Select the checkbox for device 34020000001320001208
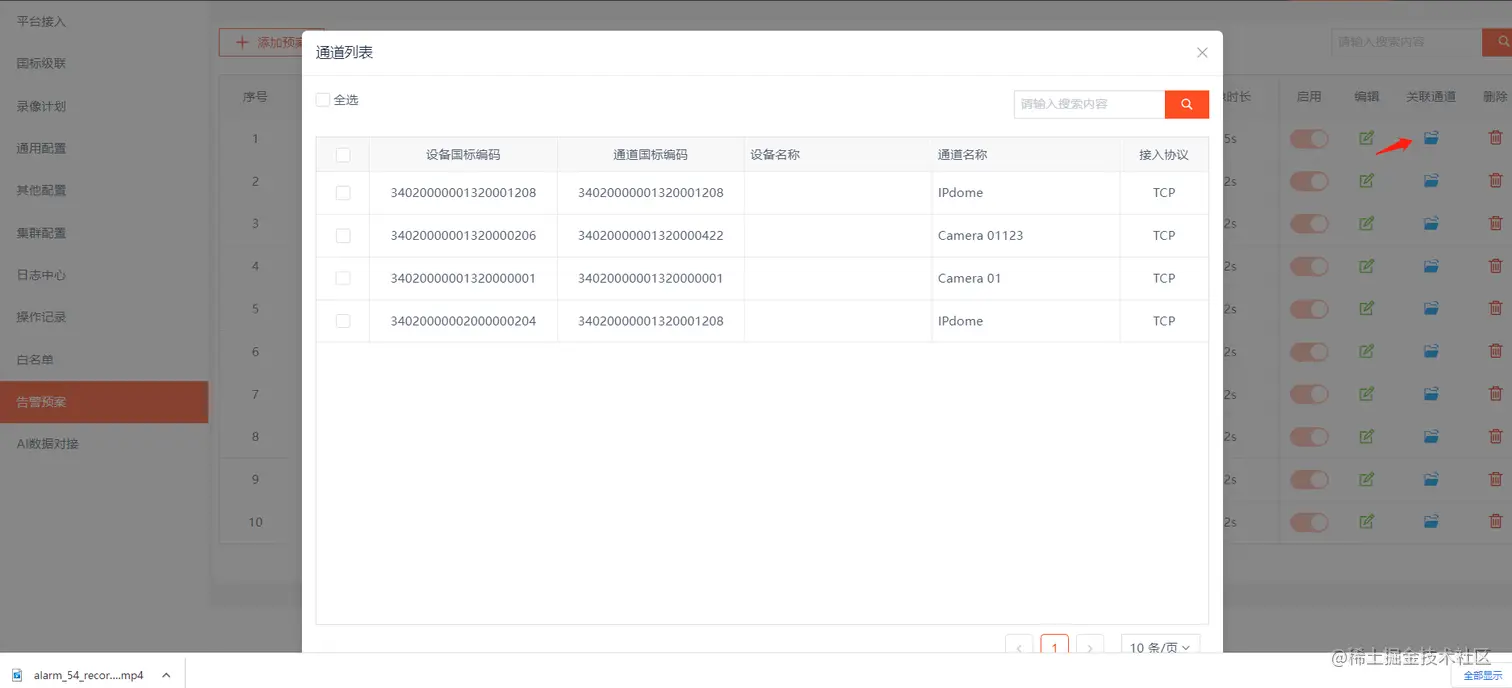Viewport: 1512px width, 688px height. tap(343, 192)
